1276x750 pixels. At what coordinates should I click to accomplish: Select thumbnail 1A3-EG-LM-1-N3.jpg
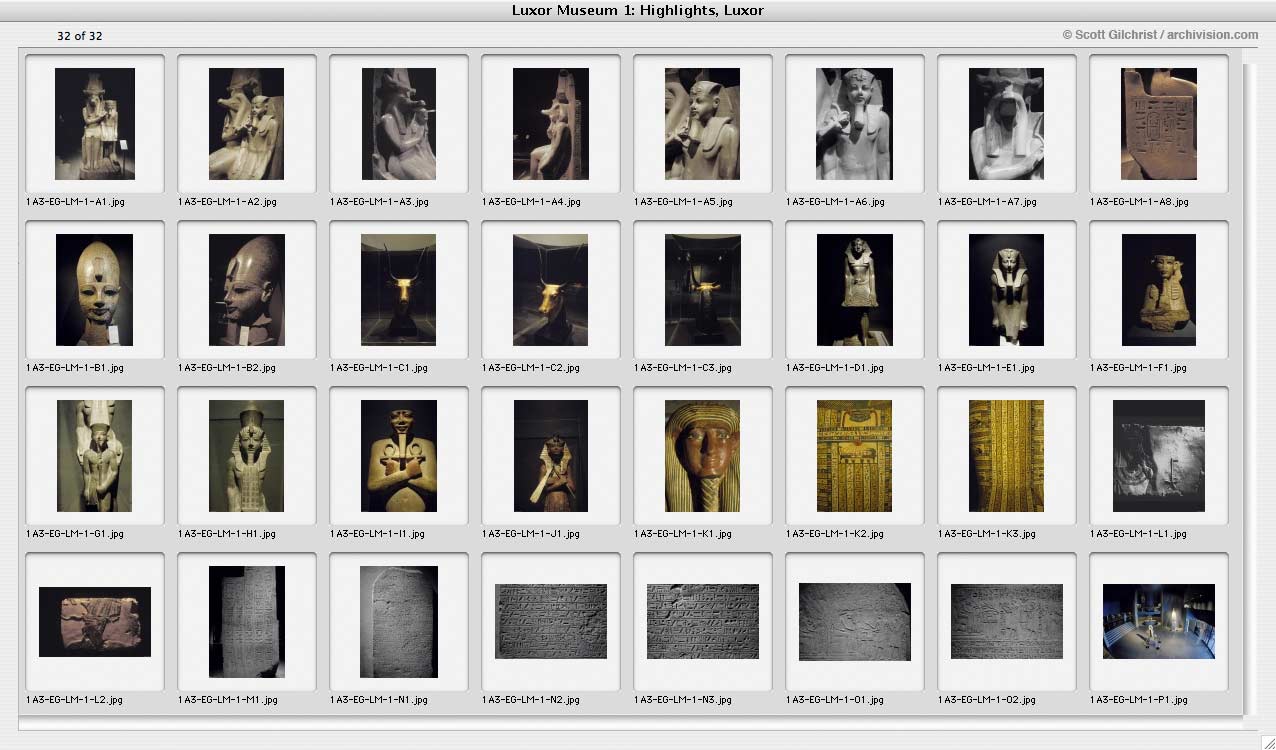[703, 621]
